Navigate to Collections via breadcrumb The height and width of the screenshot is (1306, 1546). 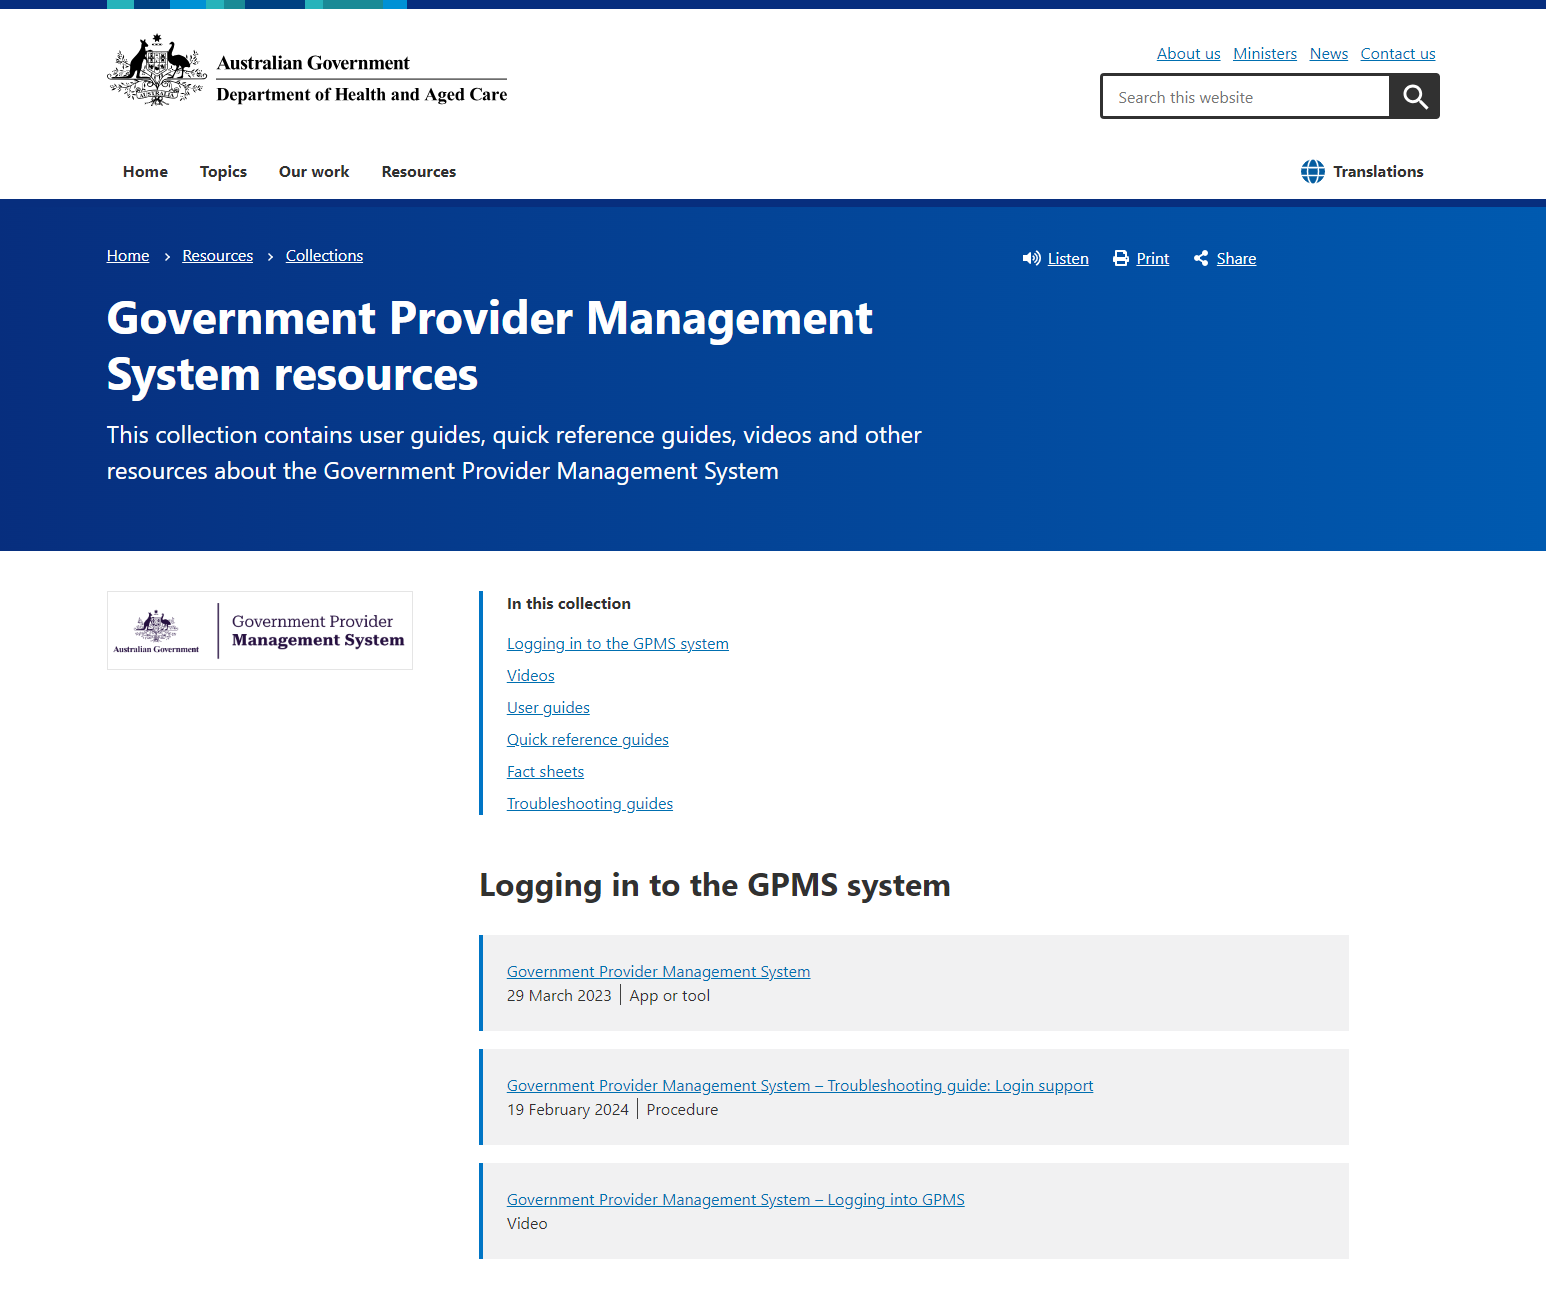point(324,255)
